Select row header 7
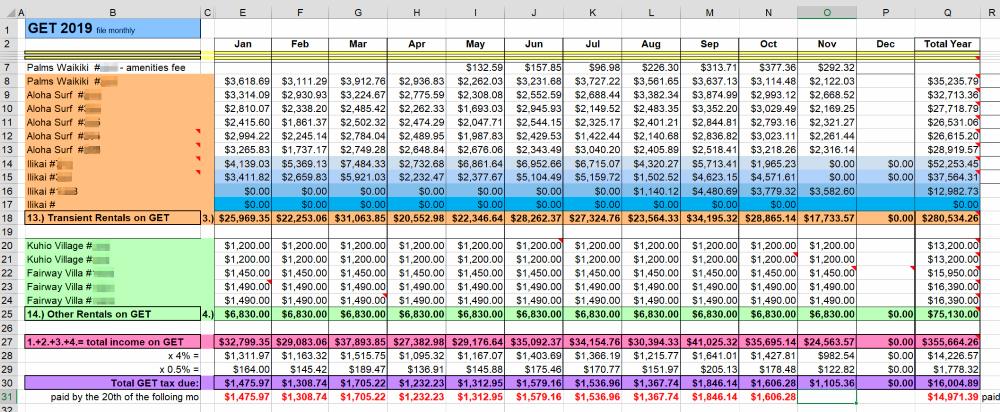This screenshot has height=412, width=1000. (x=9, y=67)
